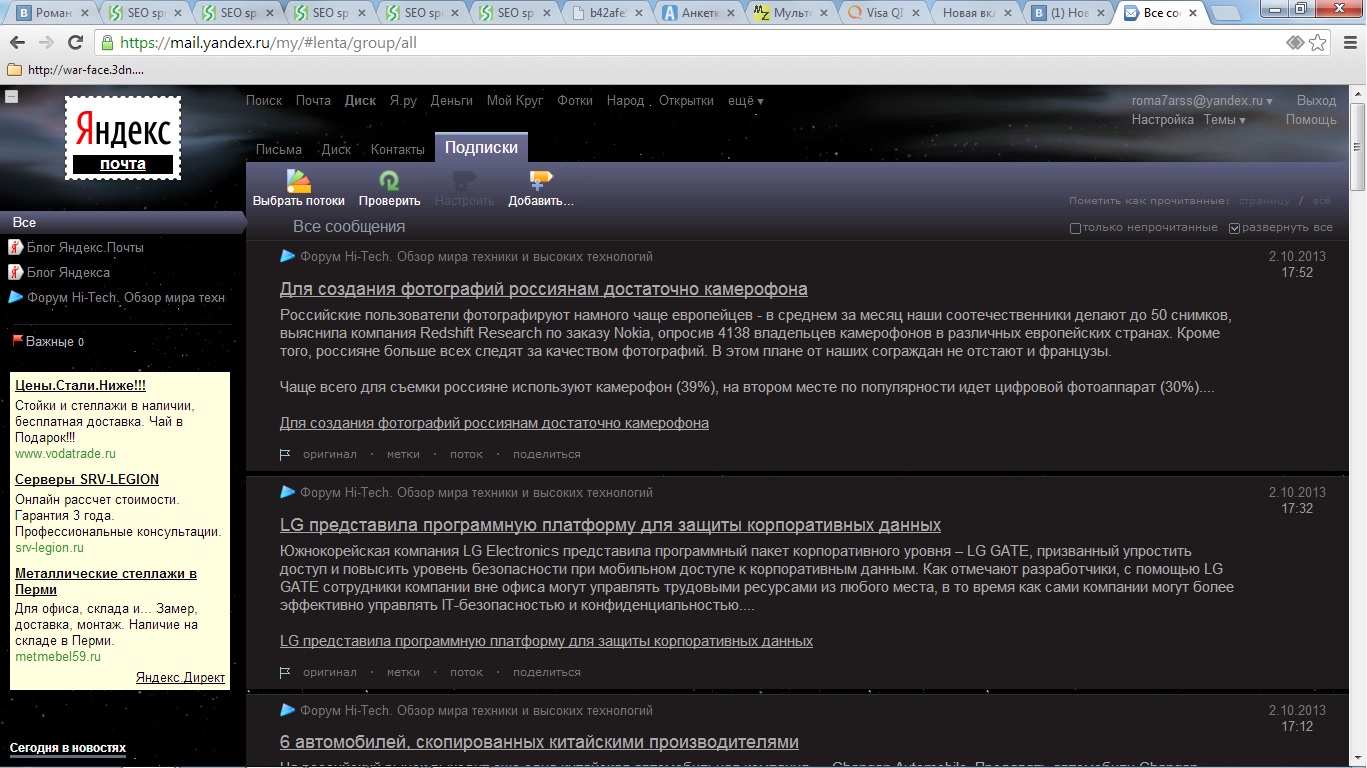Click browser back arrow
Viewport: 1367px width, 768px height.
point(18,43)
